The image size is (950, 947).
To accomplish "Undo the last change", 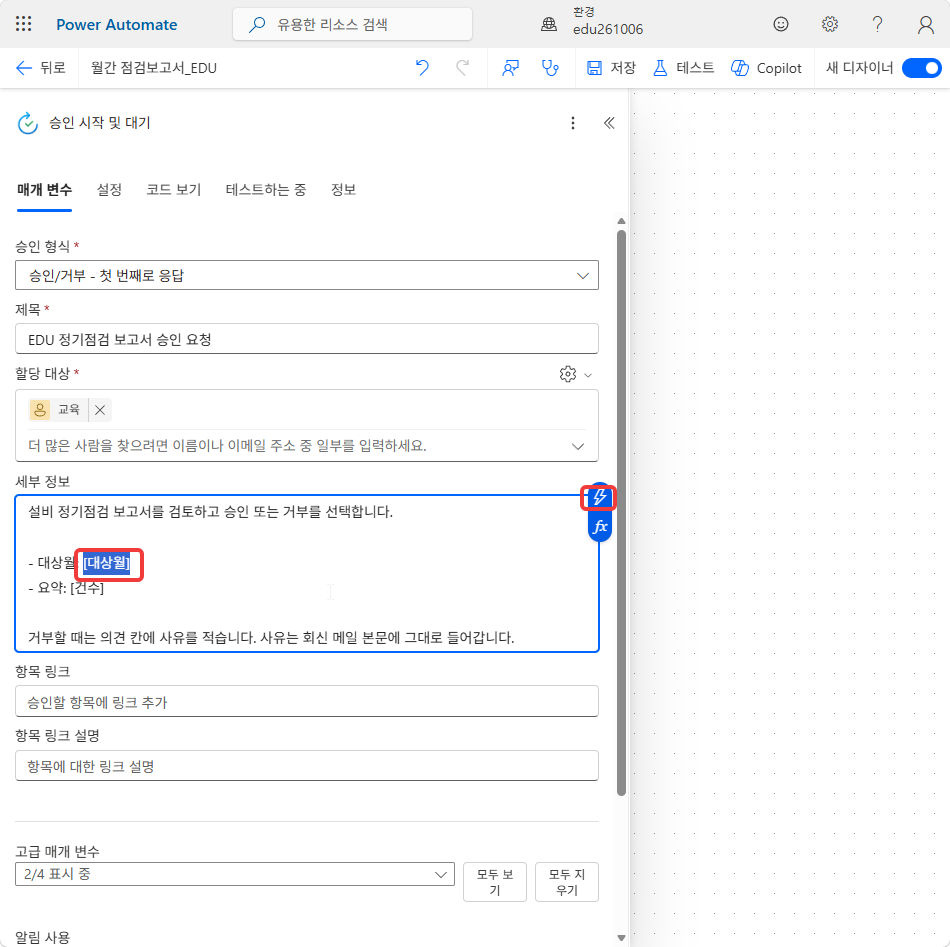I will tap(422, 67).
